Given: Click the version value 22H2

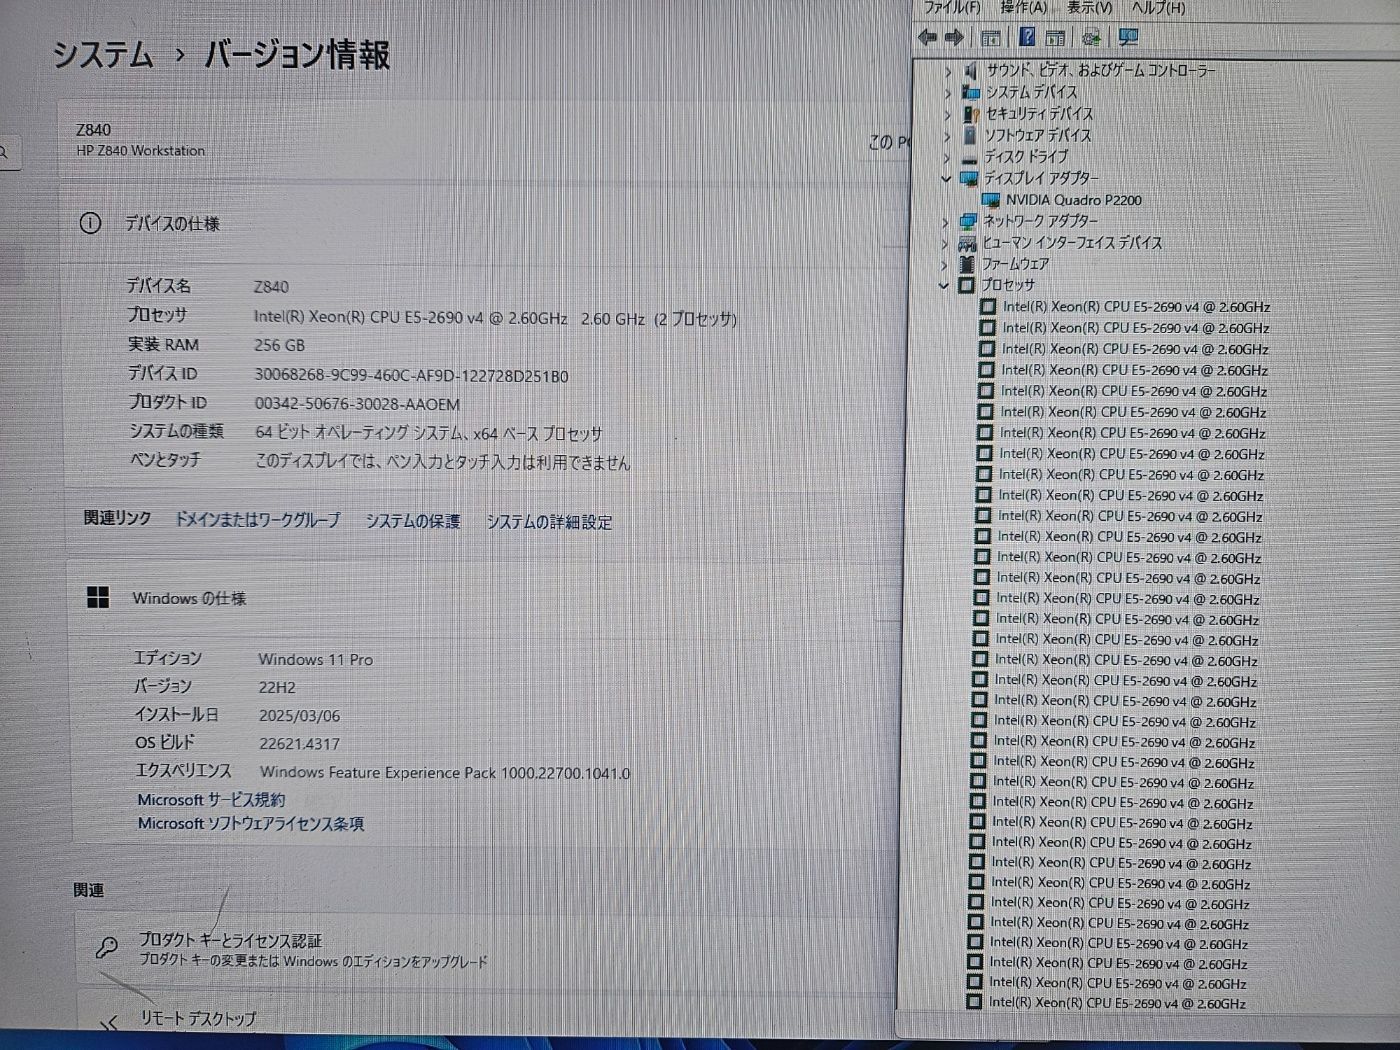Looking at the screenshot, I should (x=277, y=688).
